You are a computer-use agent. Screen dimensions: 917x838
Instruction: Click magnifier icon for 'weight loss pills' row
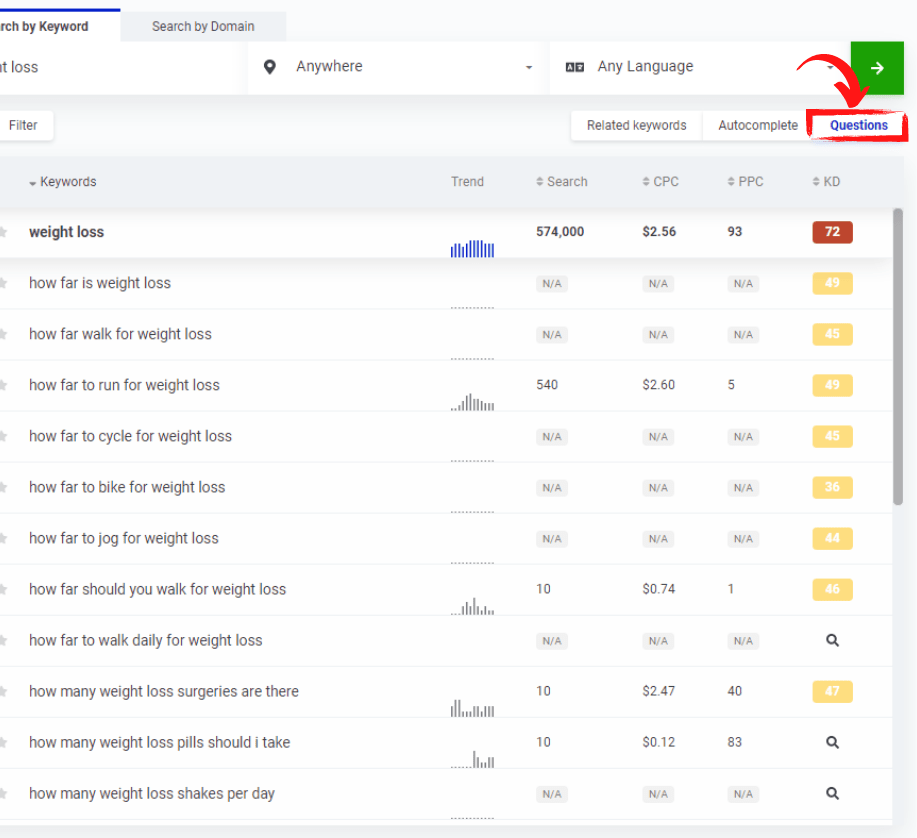click(832, 742)
